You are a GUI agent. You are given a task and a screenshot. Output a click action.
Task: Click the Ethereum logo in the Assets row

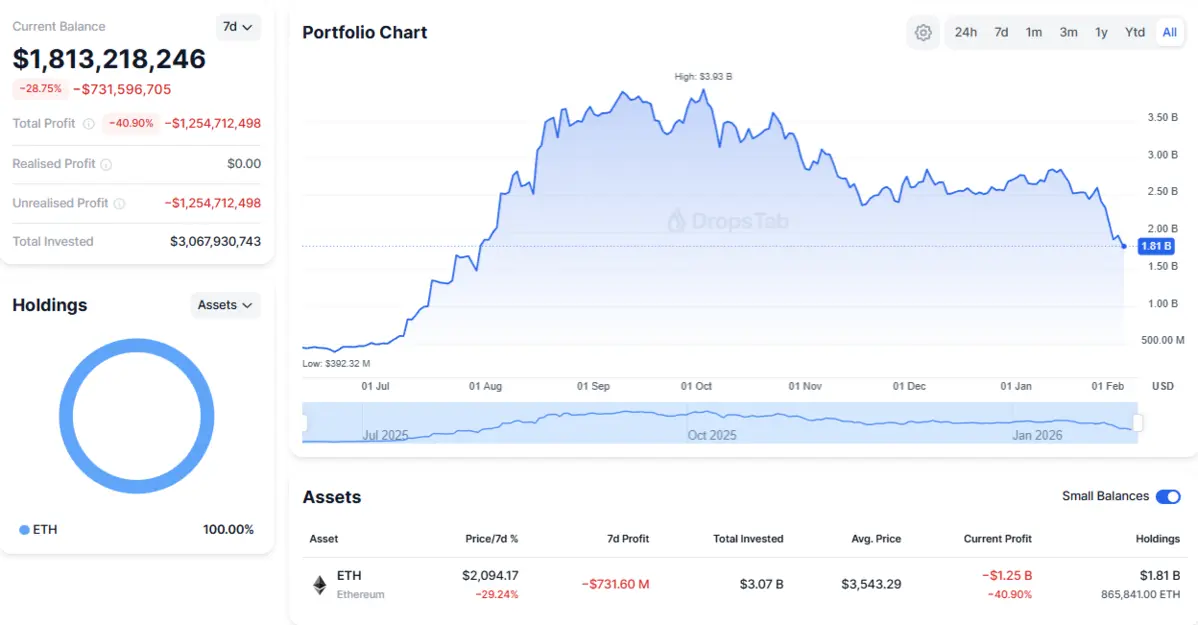point(320,585)
